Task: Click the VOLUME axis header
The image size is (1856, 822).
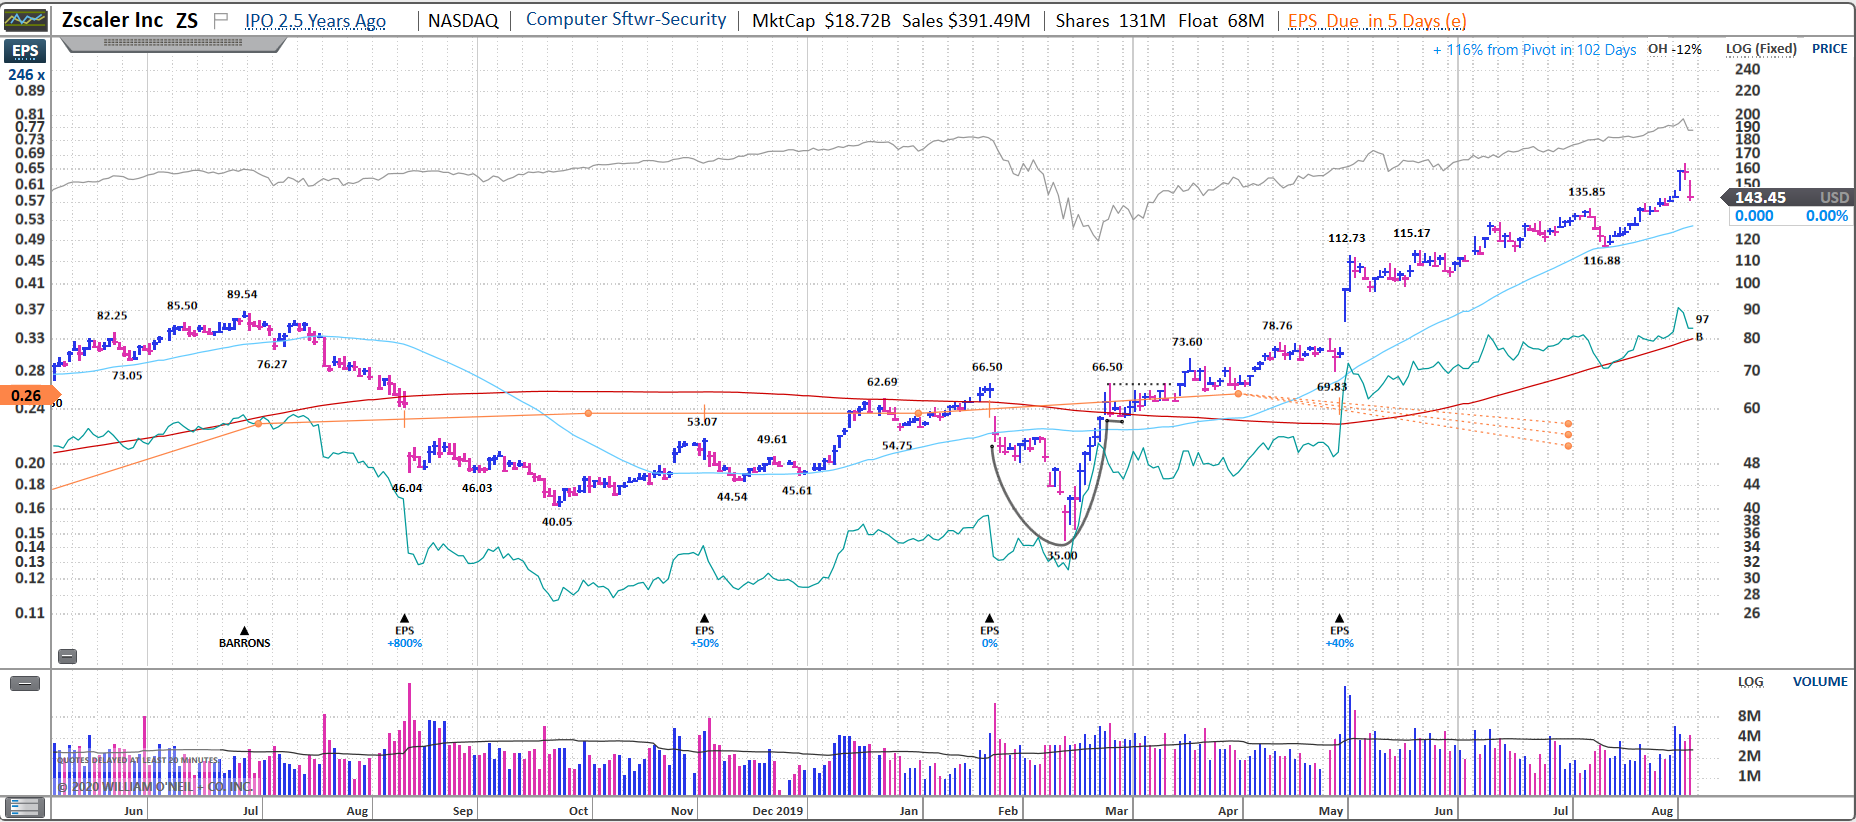Action: point(1820,682)
